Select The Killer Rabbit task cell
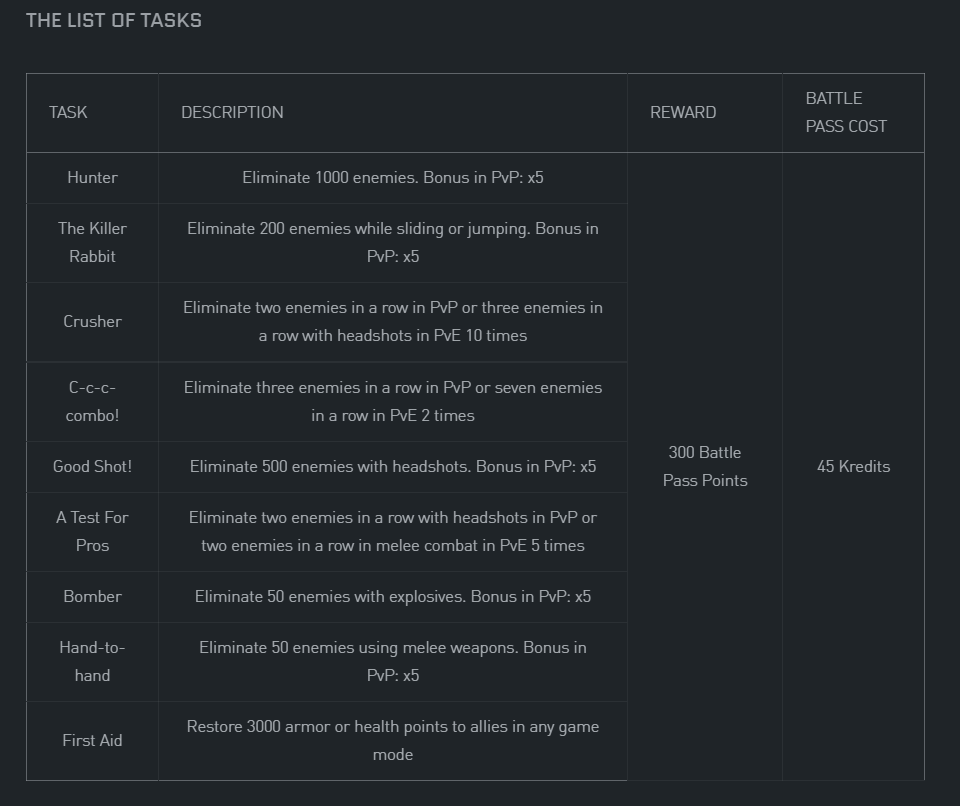The image size is (960, 806). [92, 242]
